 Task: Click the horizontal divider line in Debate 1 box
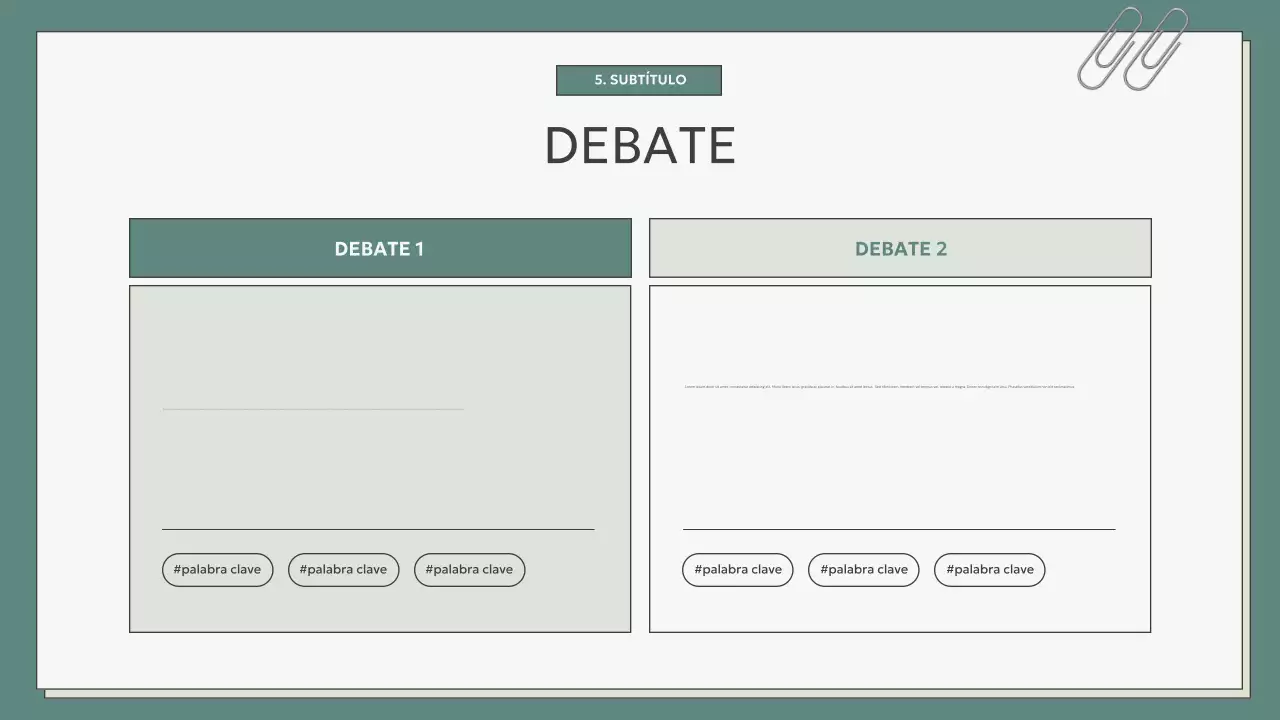(378, 528)
